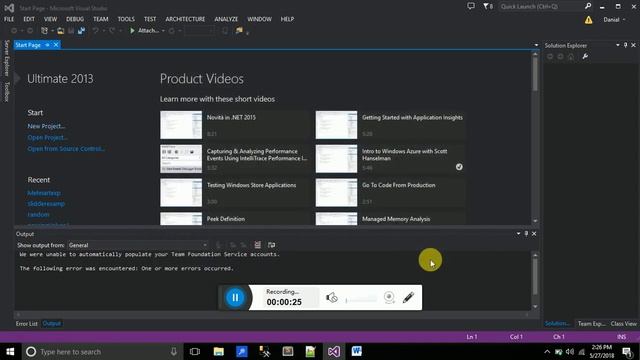Viewport: 640px width, 360px height.
Task: Open the Show output from dropdown
Action: 138,245
